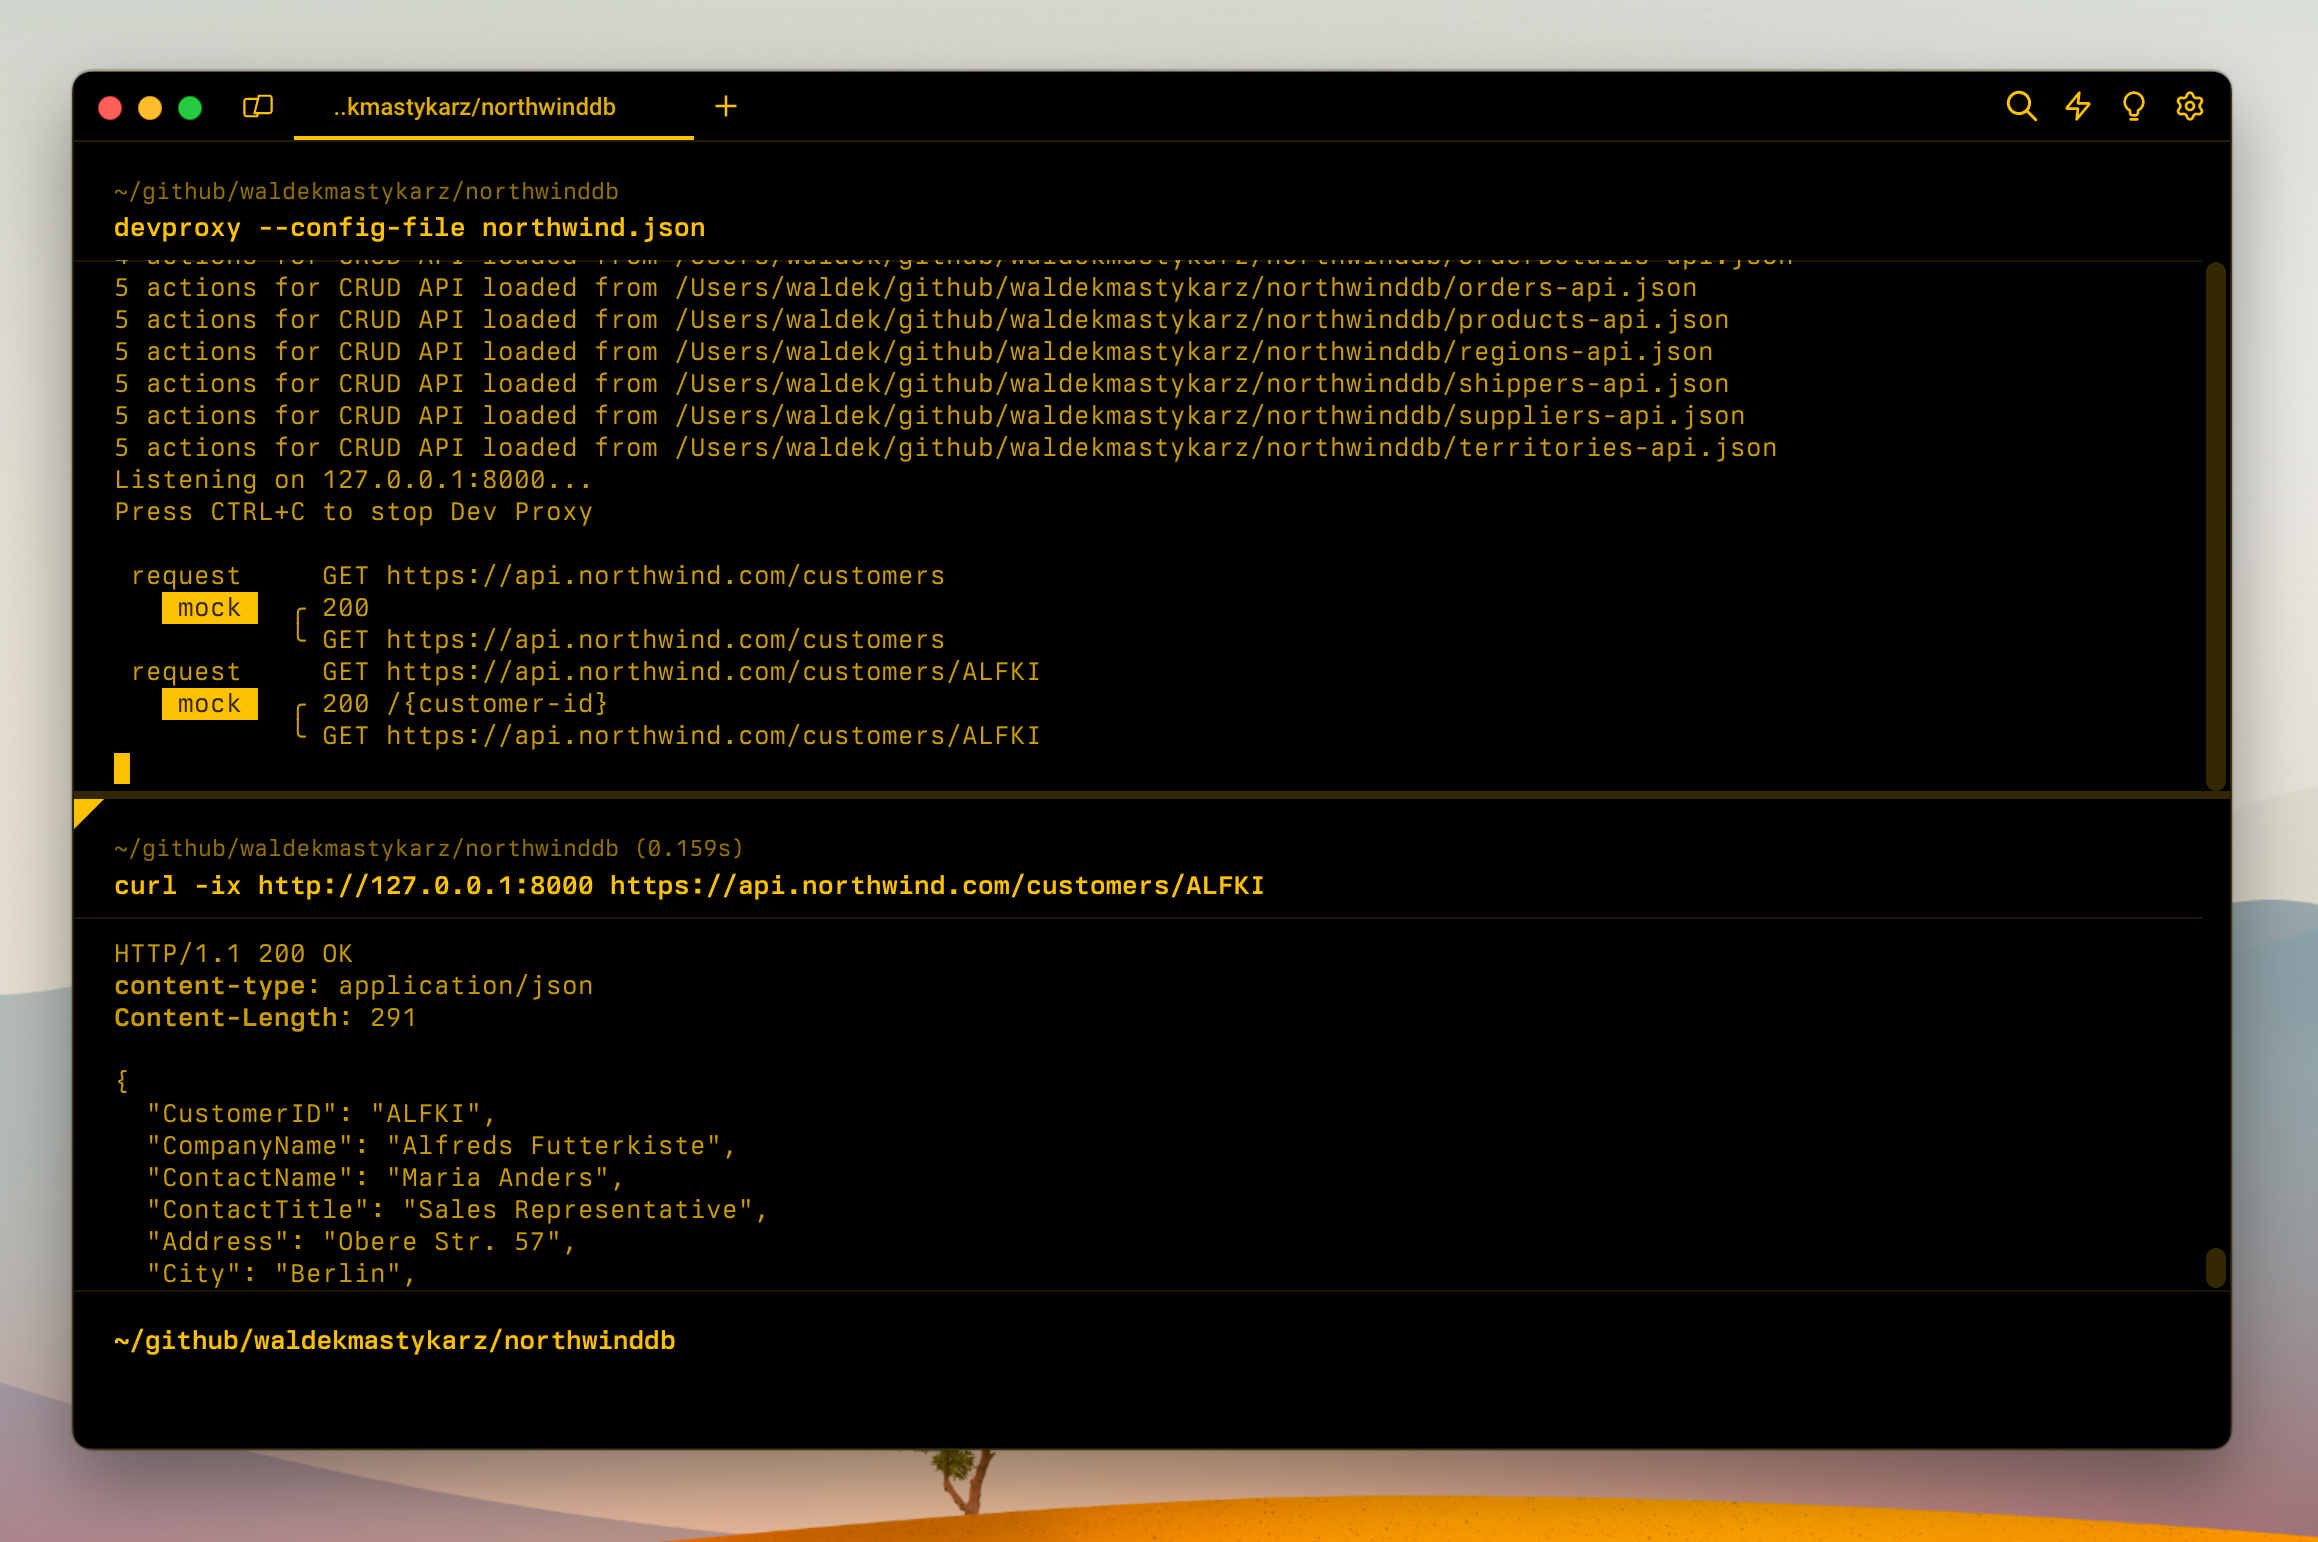Screen dimensions: 2318x1542
Task: Click the ~/github/waldekmastykarz/northwinddb prompt path
Action: (x=366, y=191)
